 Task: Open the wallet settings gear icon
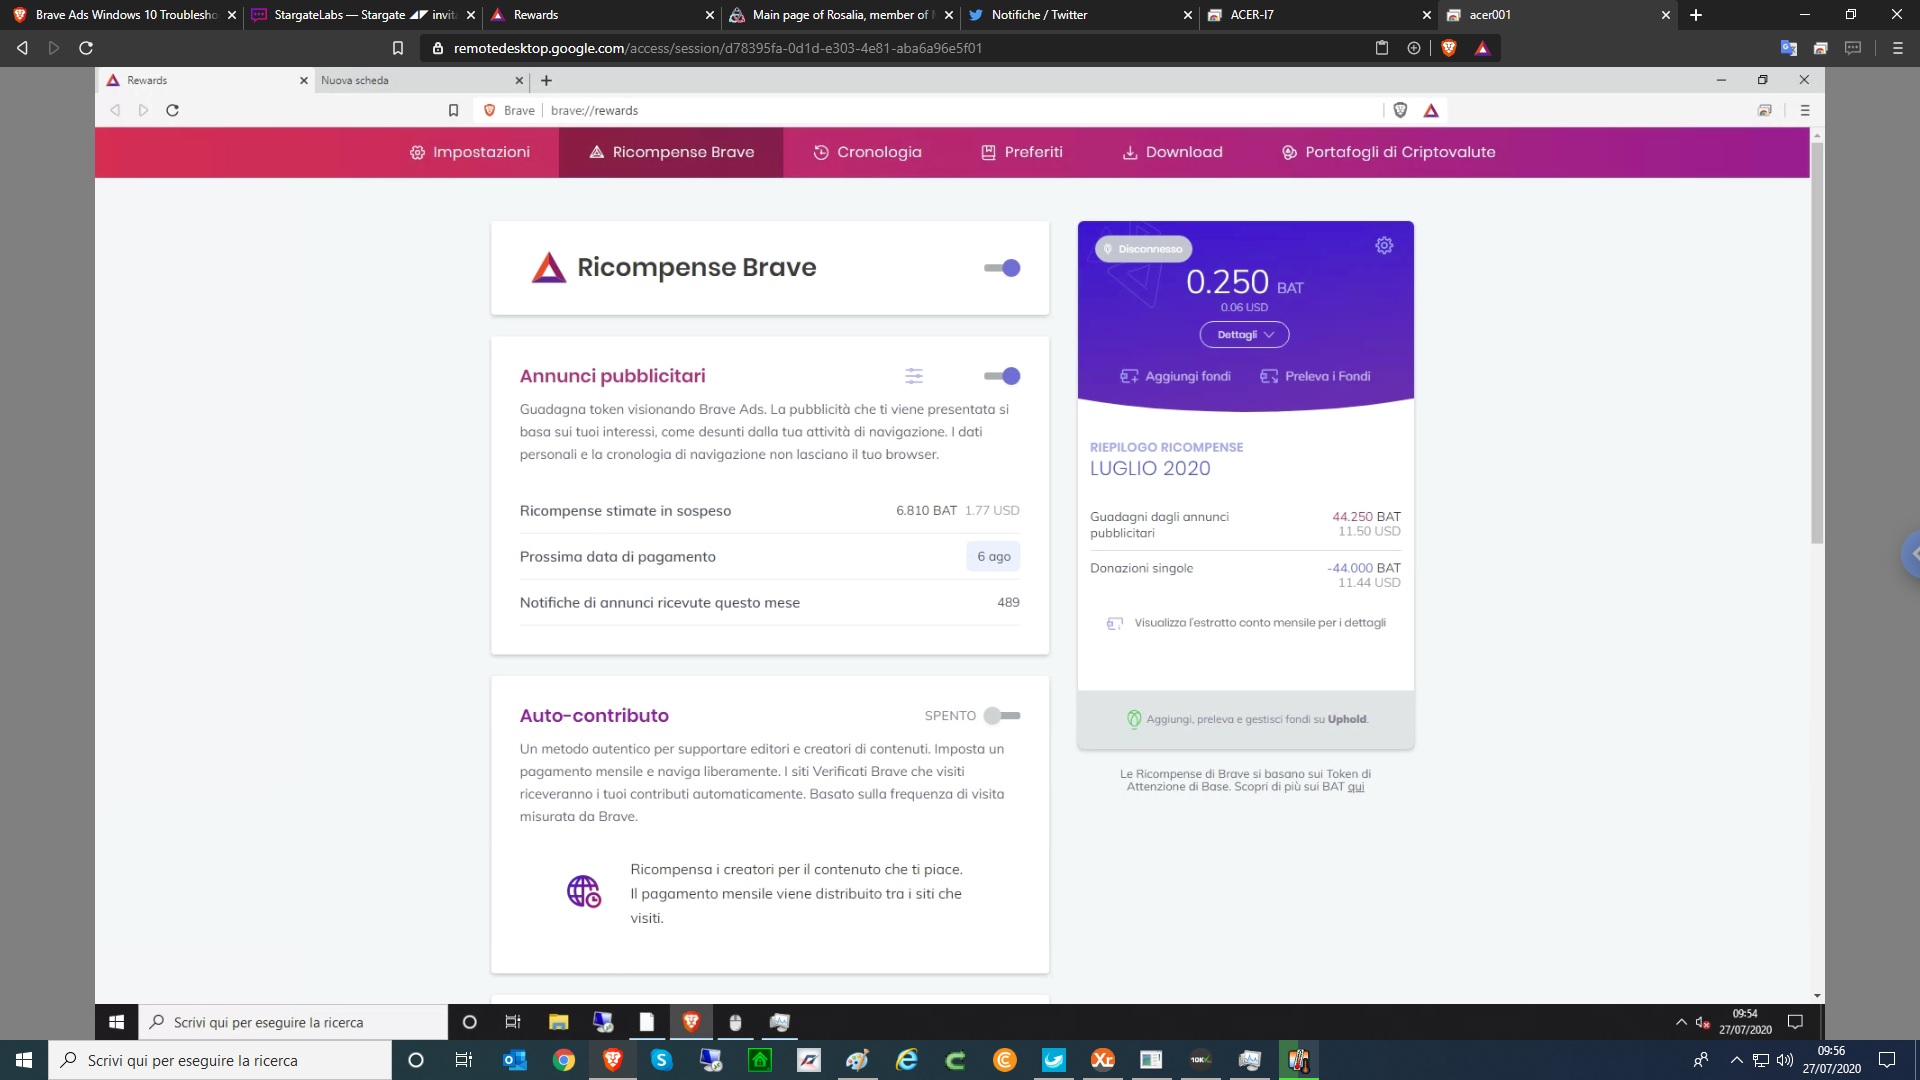[1384, 246]
